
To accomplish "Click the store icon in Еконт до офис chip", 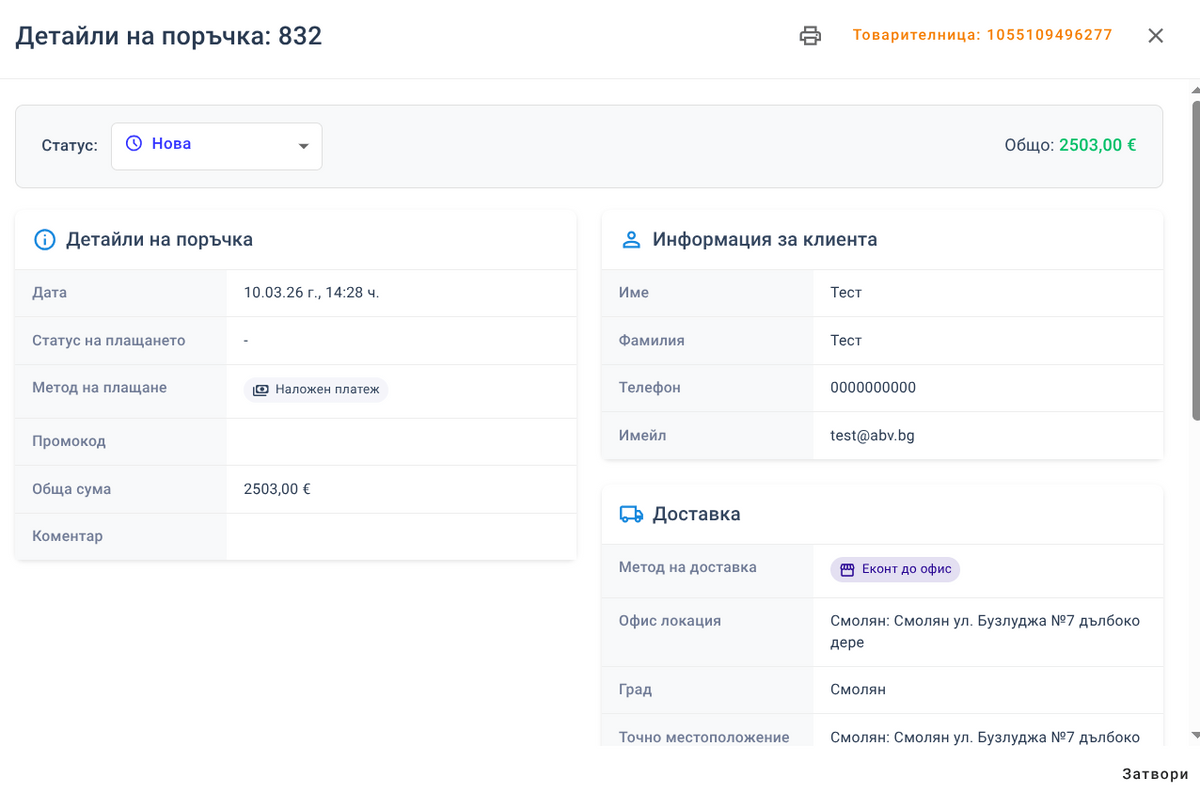I will [847, 570].
